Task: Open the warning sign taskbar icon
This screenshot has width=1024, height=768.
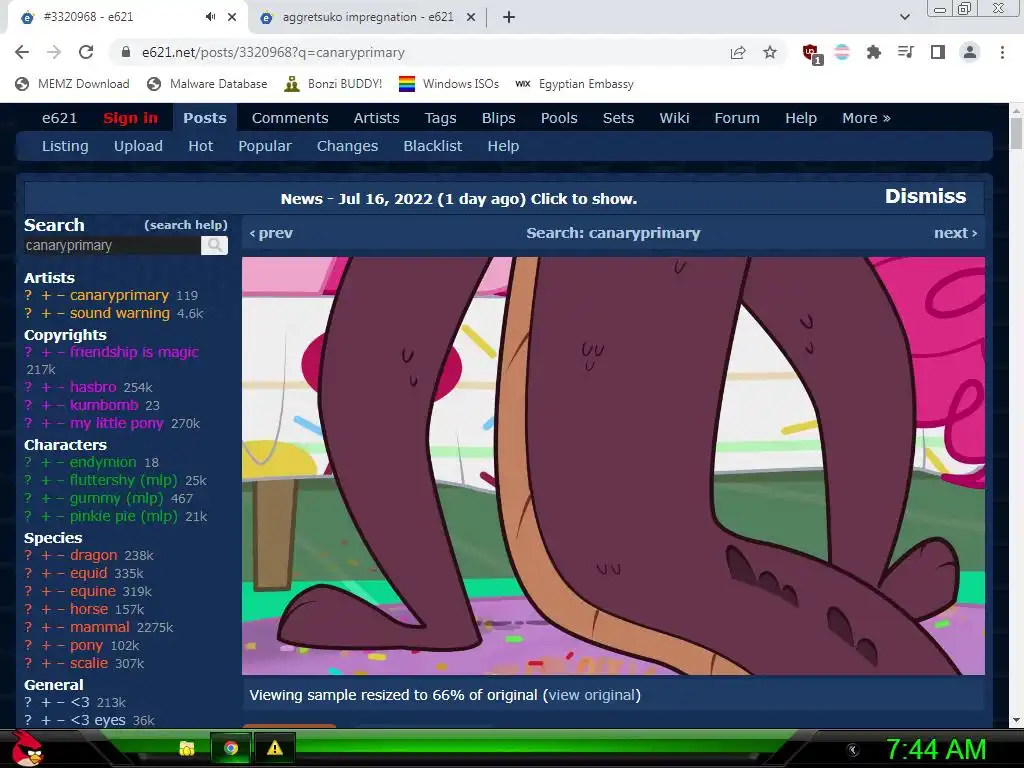Action: [x=275, y=748]
